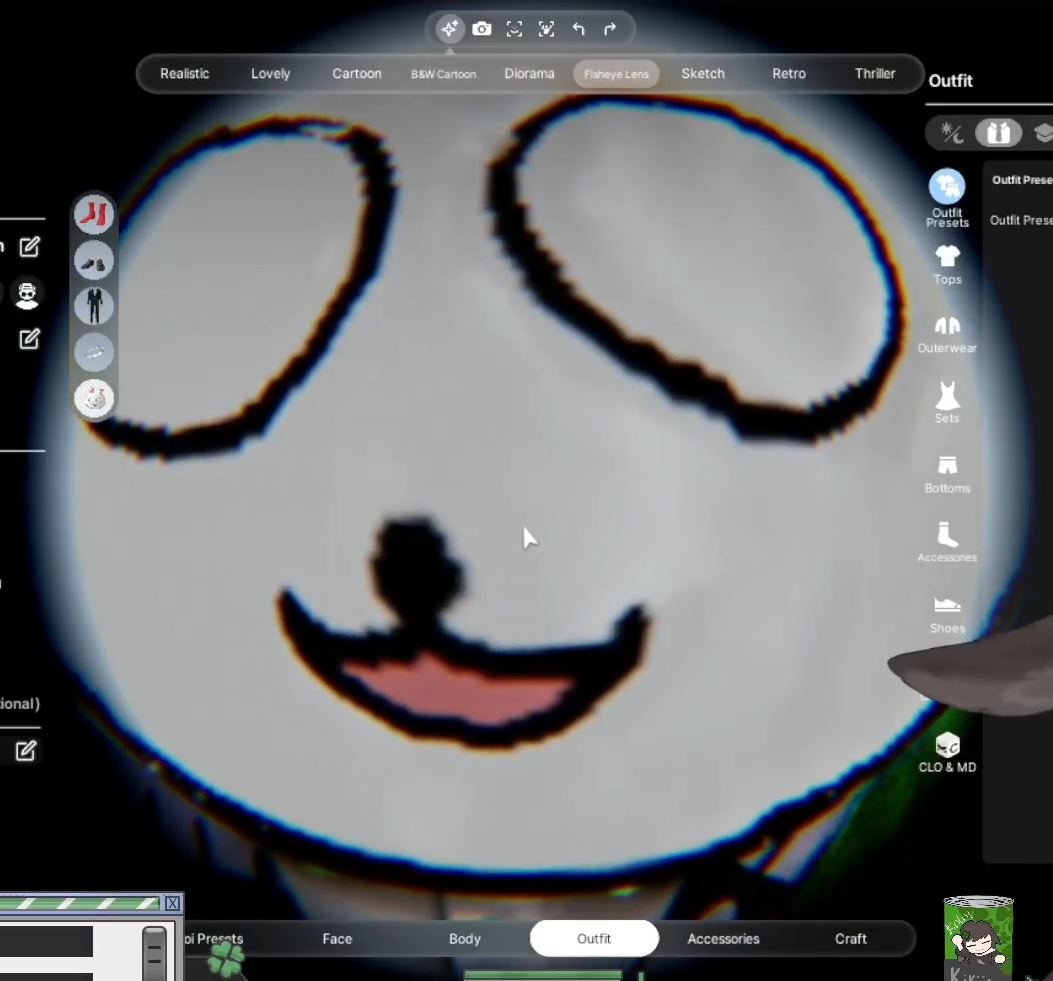The height and width of the screenshot is (981, 1053).
Task: Click the top edit pencil icon
Action: click(x=29, y=247)
